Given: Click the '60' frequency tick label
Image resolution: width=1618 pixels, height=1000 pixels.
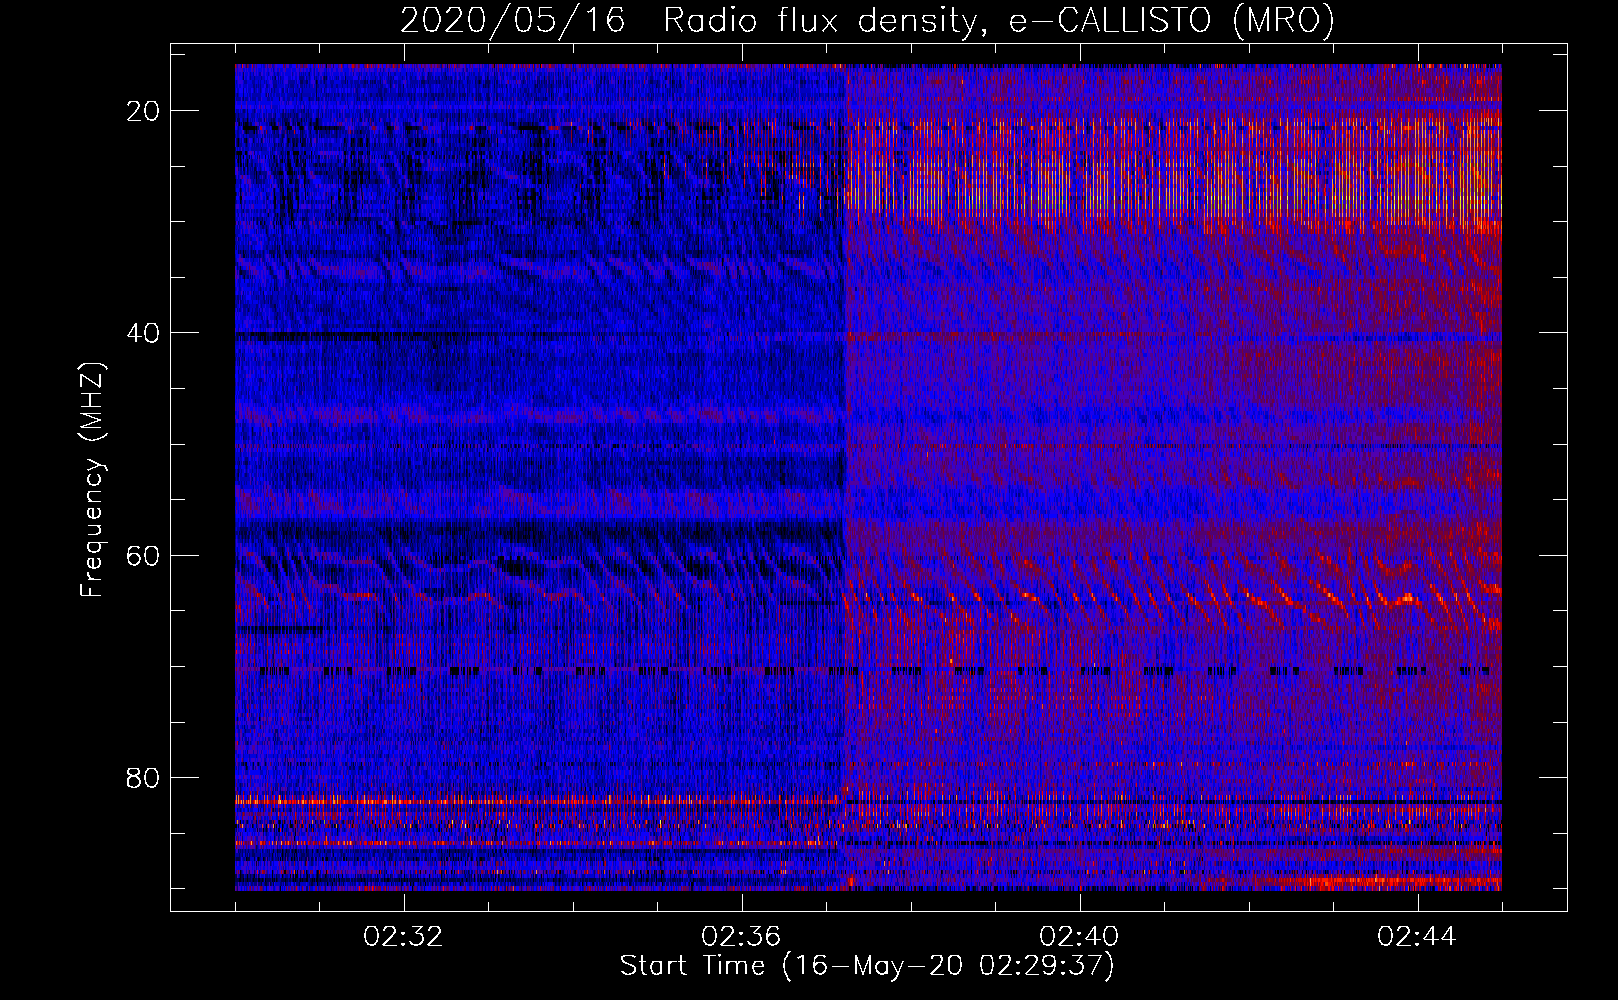Looking at the screenshot, I should click(x=144, y=555).
